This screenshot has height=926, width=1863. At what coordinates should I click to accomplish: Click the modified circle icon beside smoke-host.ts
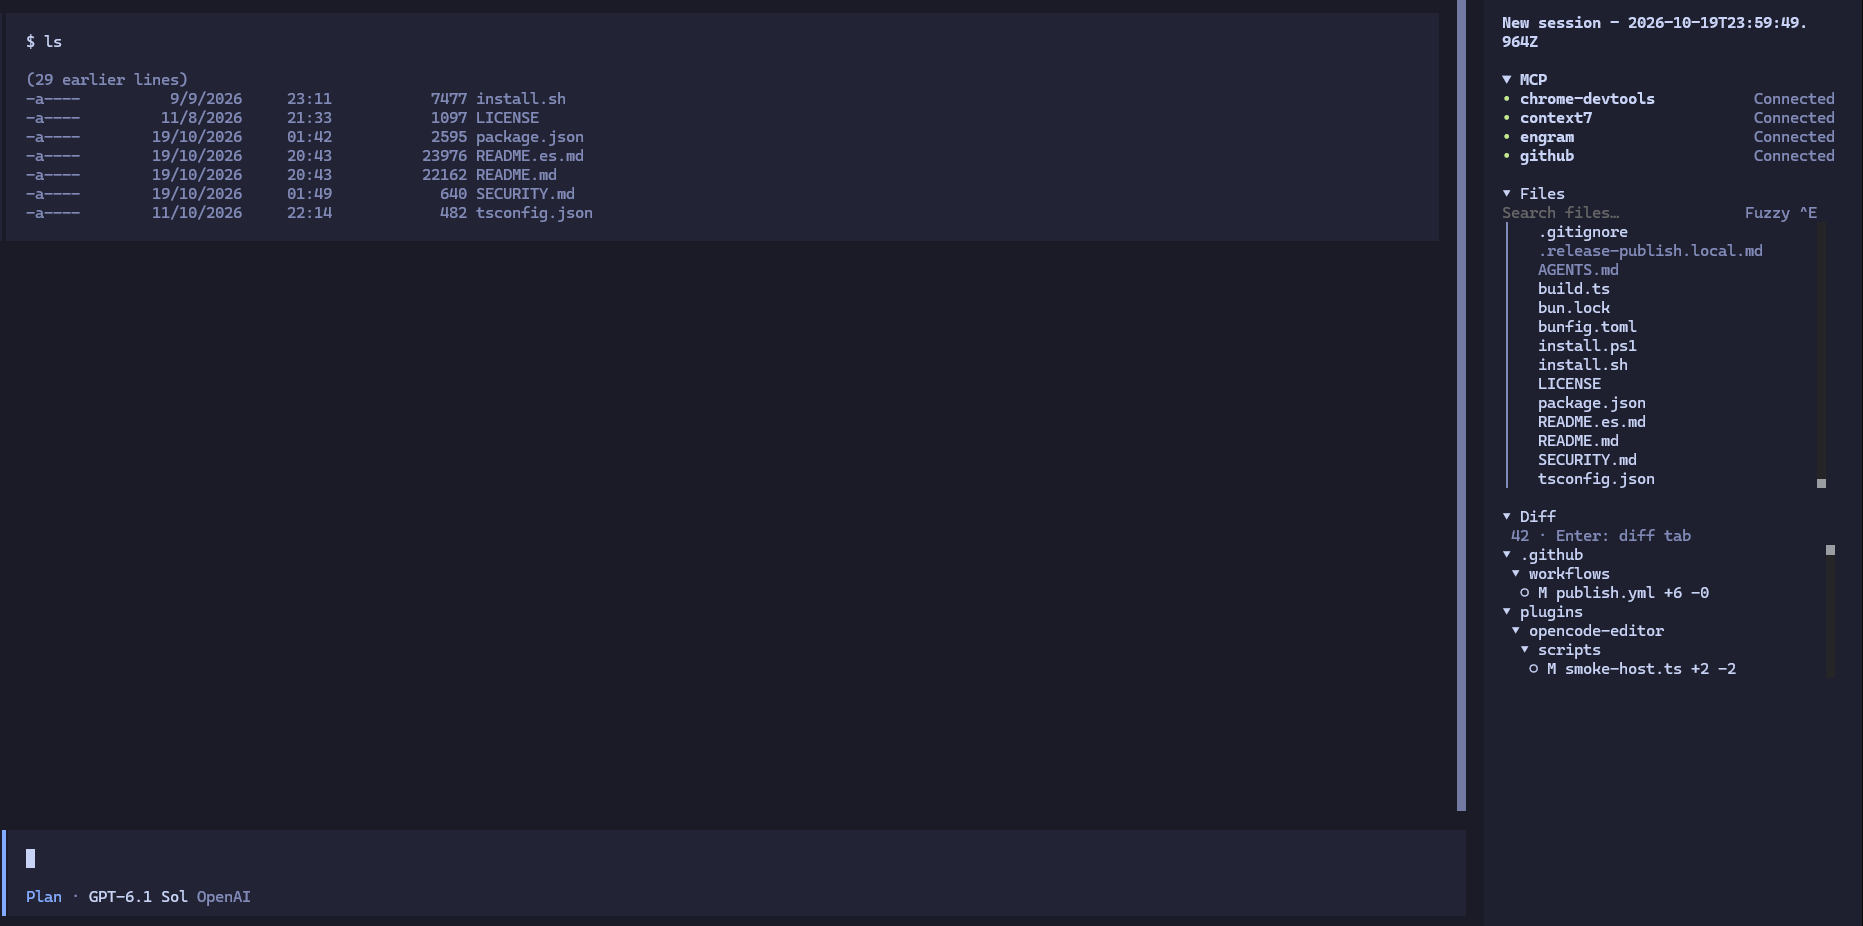[x=1534, y=668]
